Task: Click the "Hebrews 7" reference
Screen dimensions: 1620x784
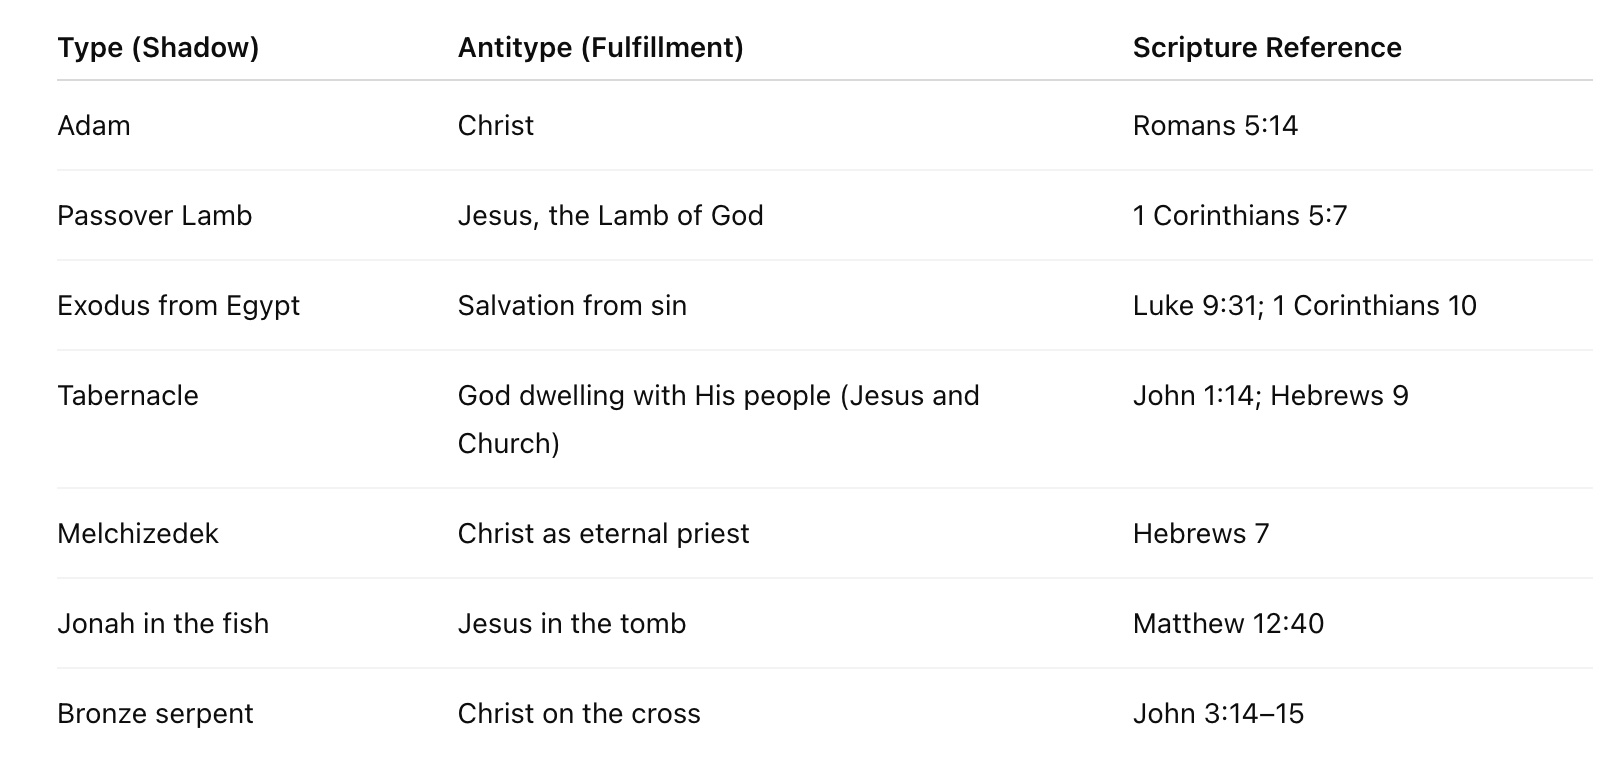Action: click(x=1200, y=534)
